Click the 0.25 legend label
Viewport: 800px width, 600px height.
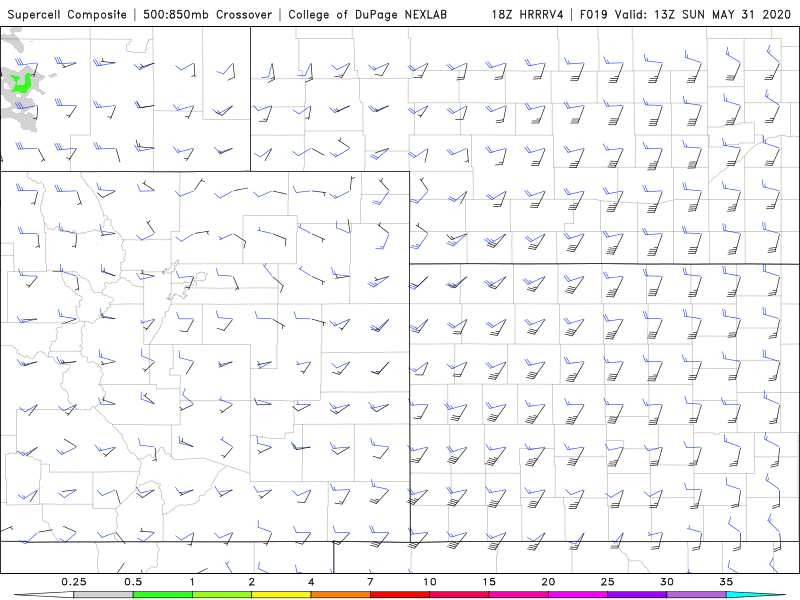coord(74,582)
